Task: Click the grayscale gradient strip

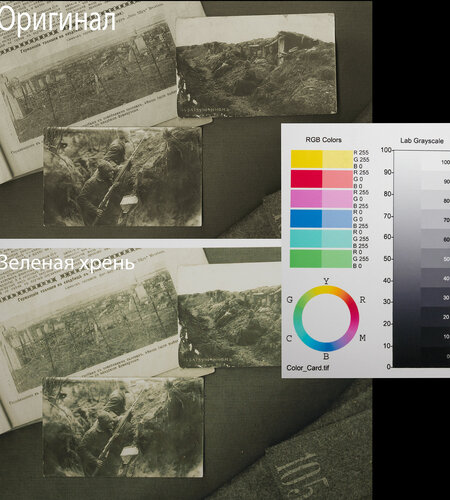Action: coord(407,259)
